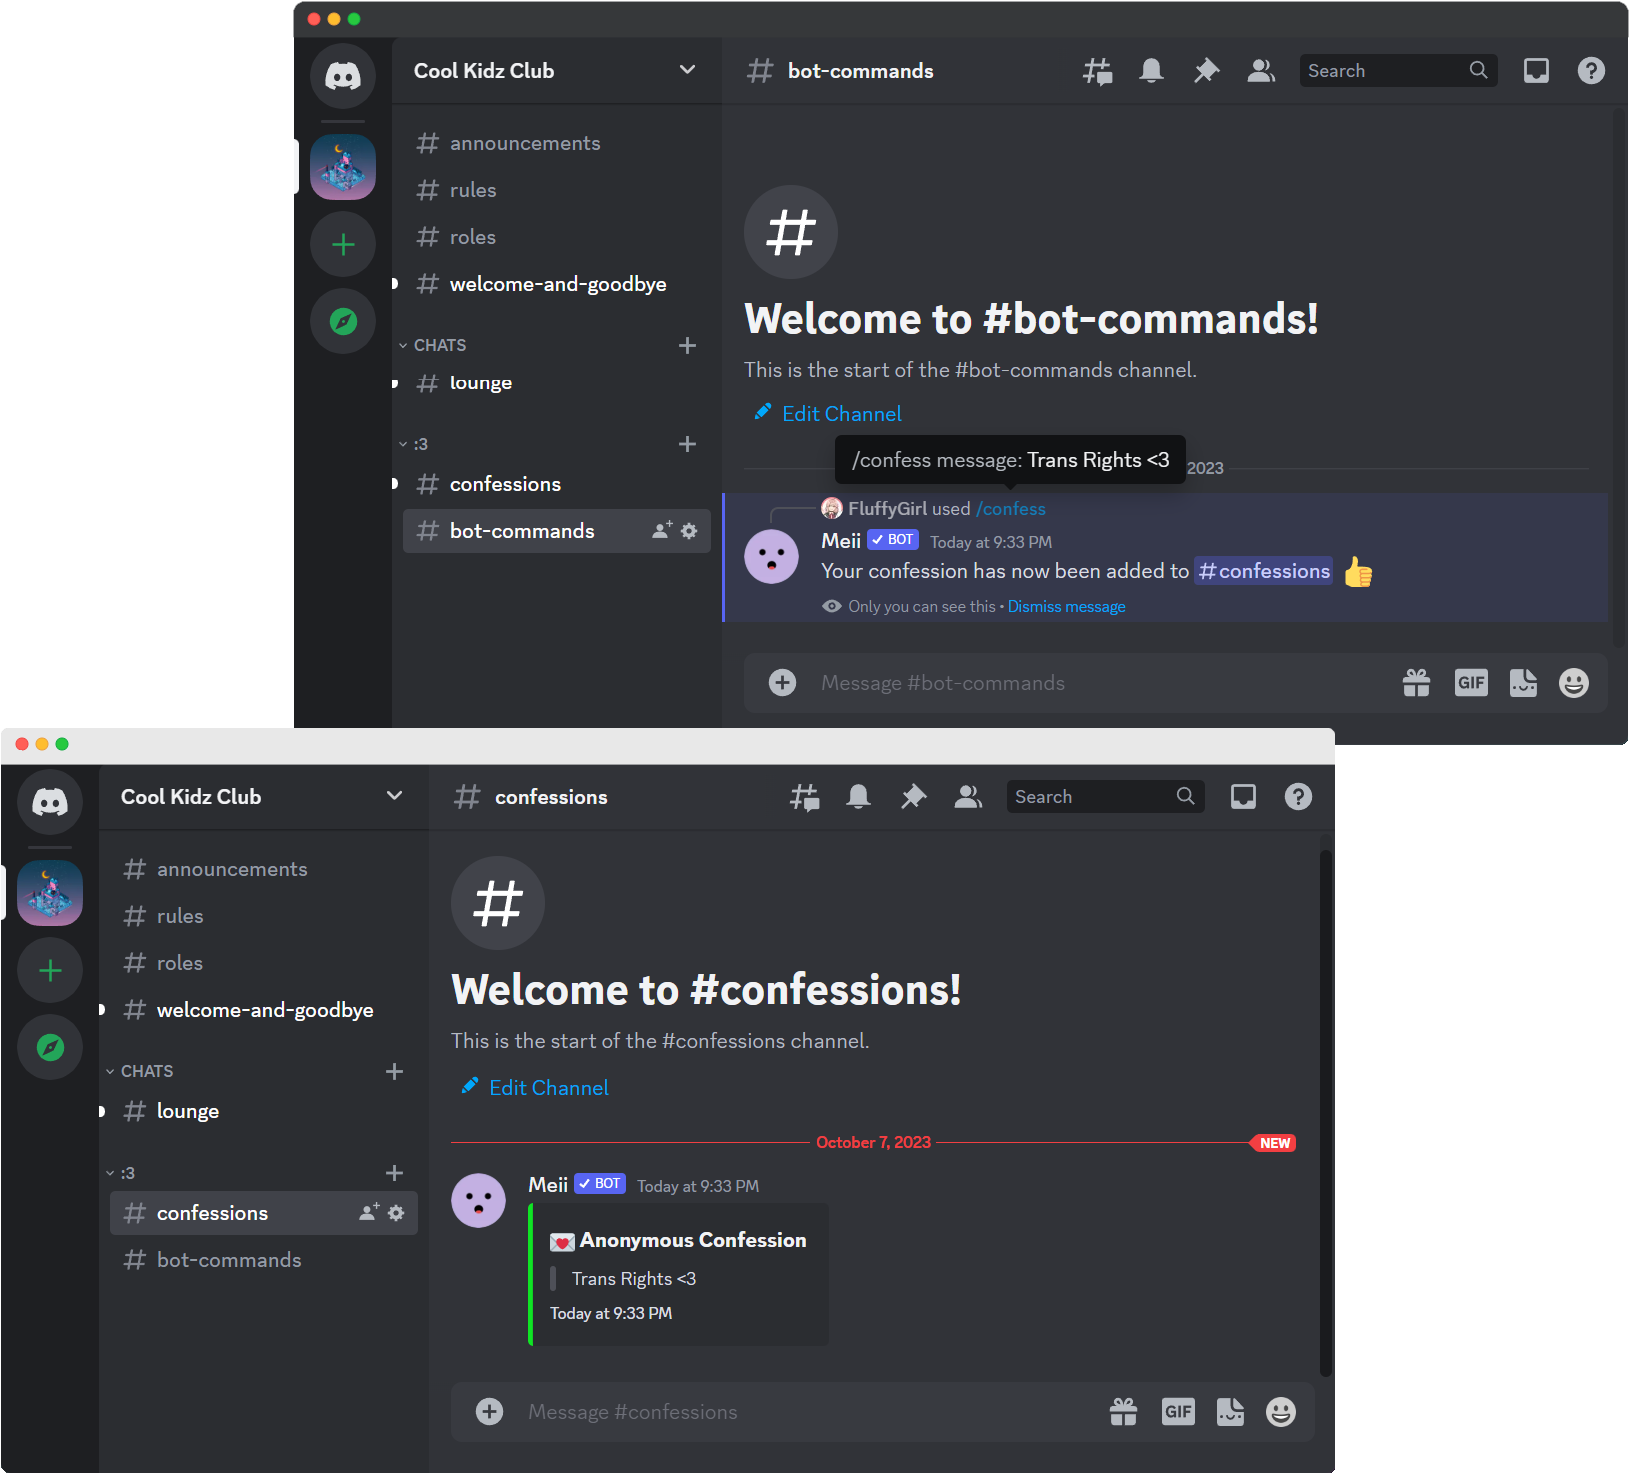Click Edit Channel for #confessions
Screen dimensions: 1630x1474
coord(548,1087)
